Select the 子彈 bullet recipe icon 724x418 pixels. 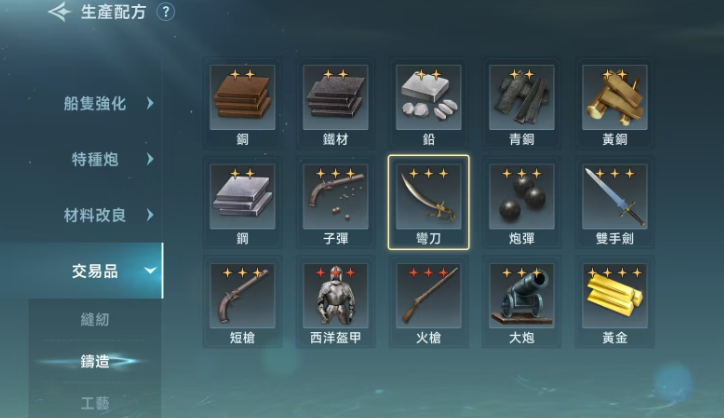(x=336, y=197)
